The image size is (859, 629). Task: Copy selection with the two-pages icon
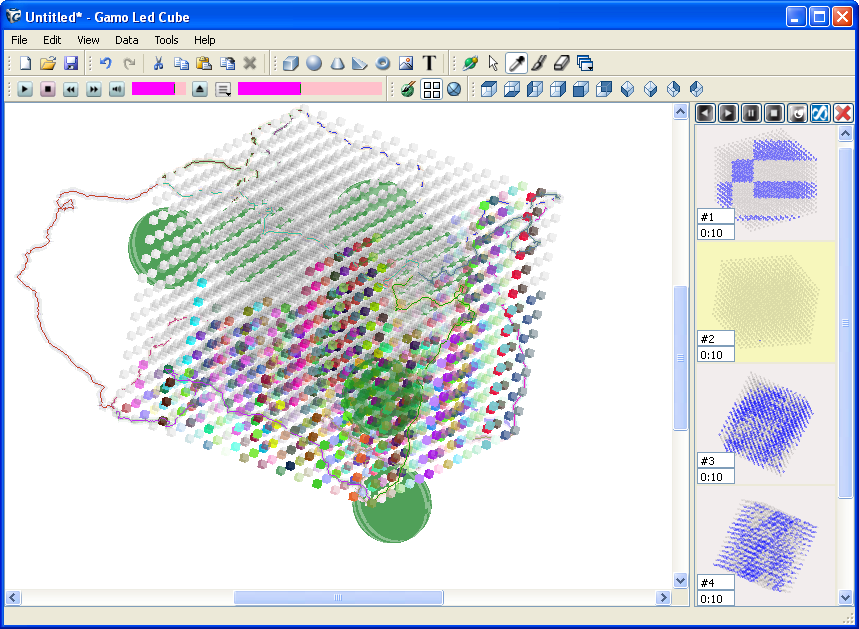tap(181, 64)
